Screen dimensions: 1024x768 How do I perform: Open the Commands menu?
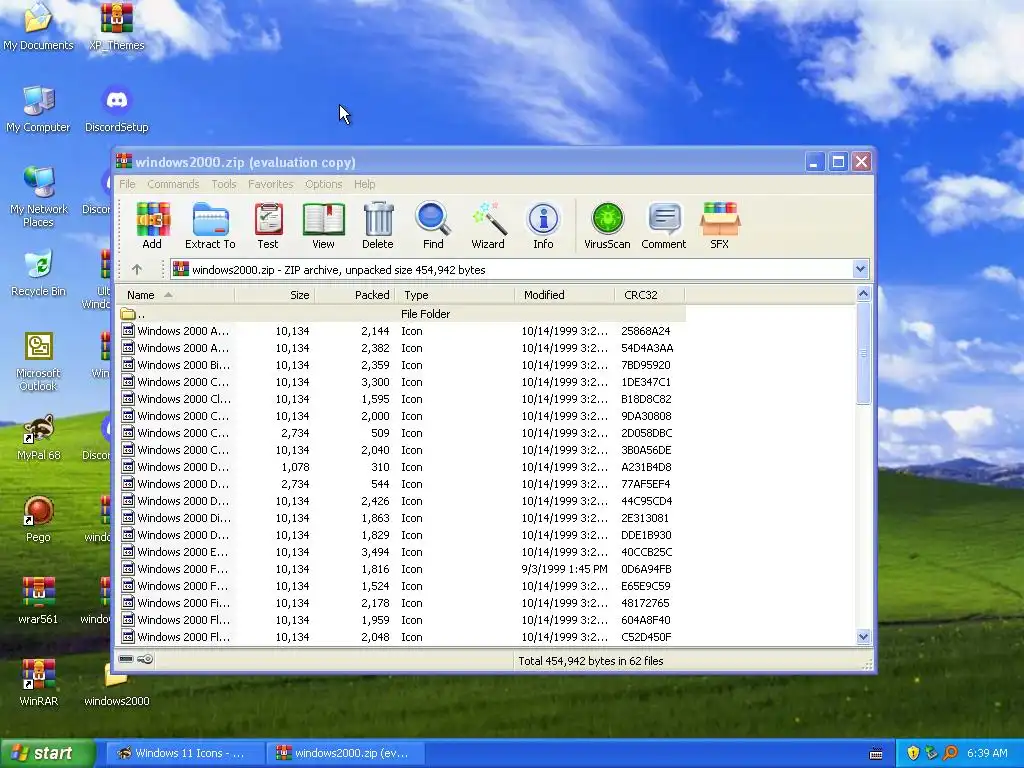[173, 184]
